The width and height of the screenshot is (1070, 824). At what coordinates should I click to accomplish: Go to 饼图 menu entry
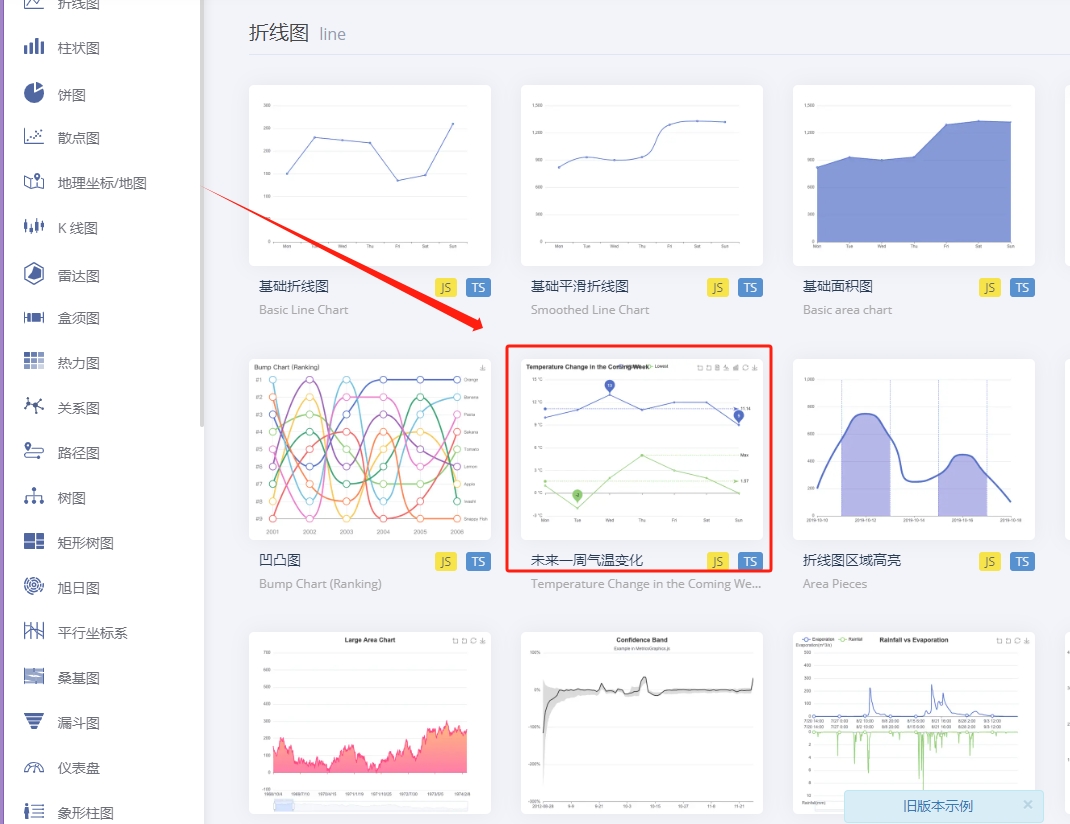tap(72, 94)
